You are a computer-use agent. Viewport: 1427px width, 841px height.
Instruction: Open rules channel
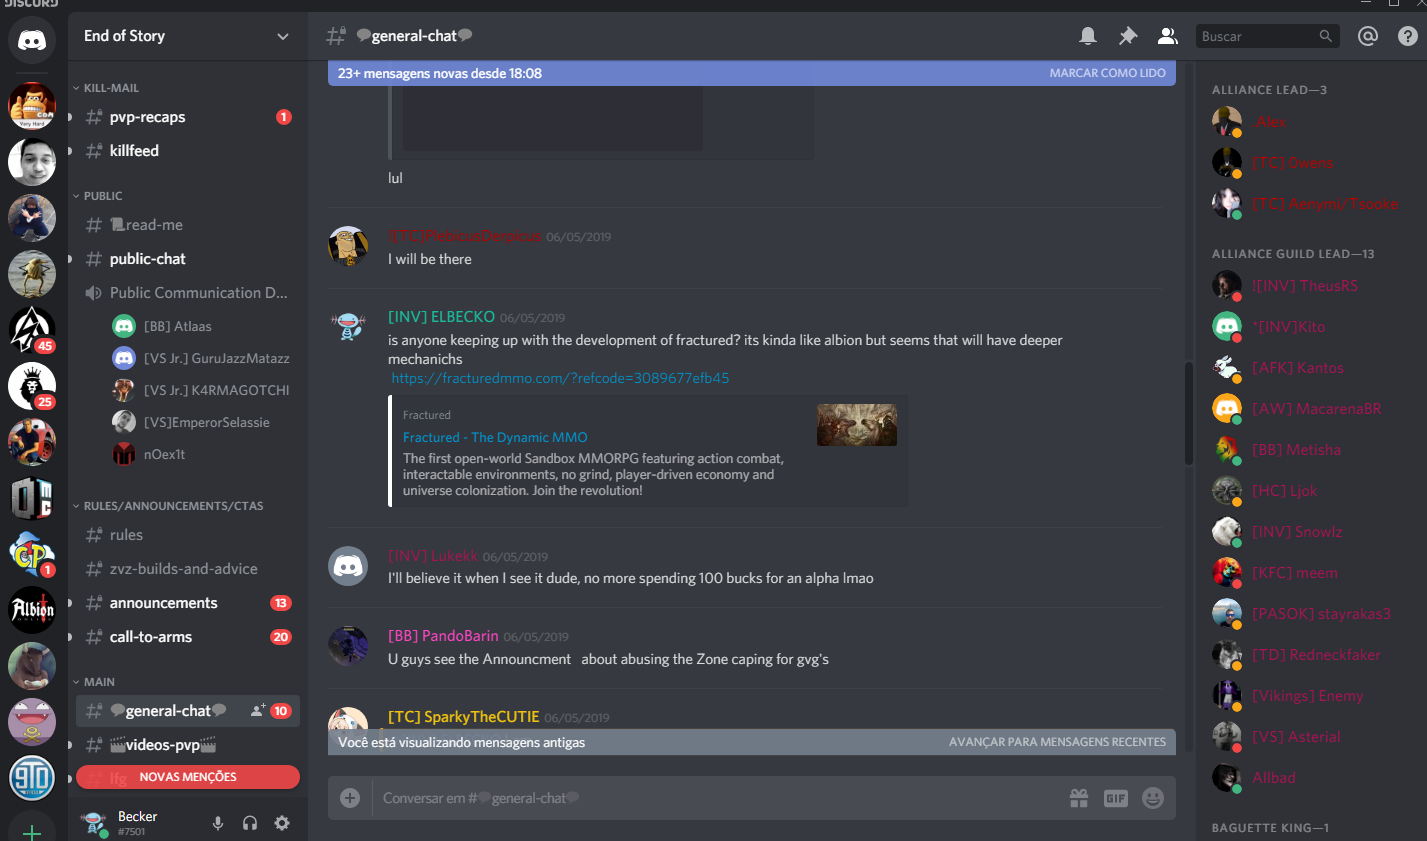188,535
